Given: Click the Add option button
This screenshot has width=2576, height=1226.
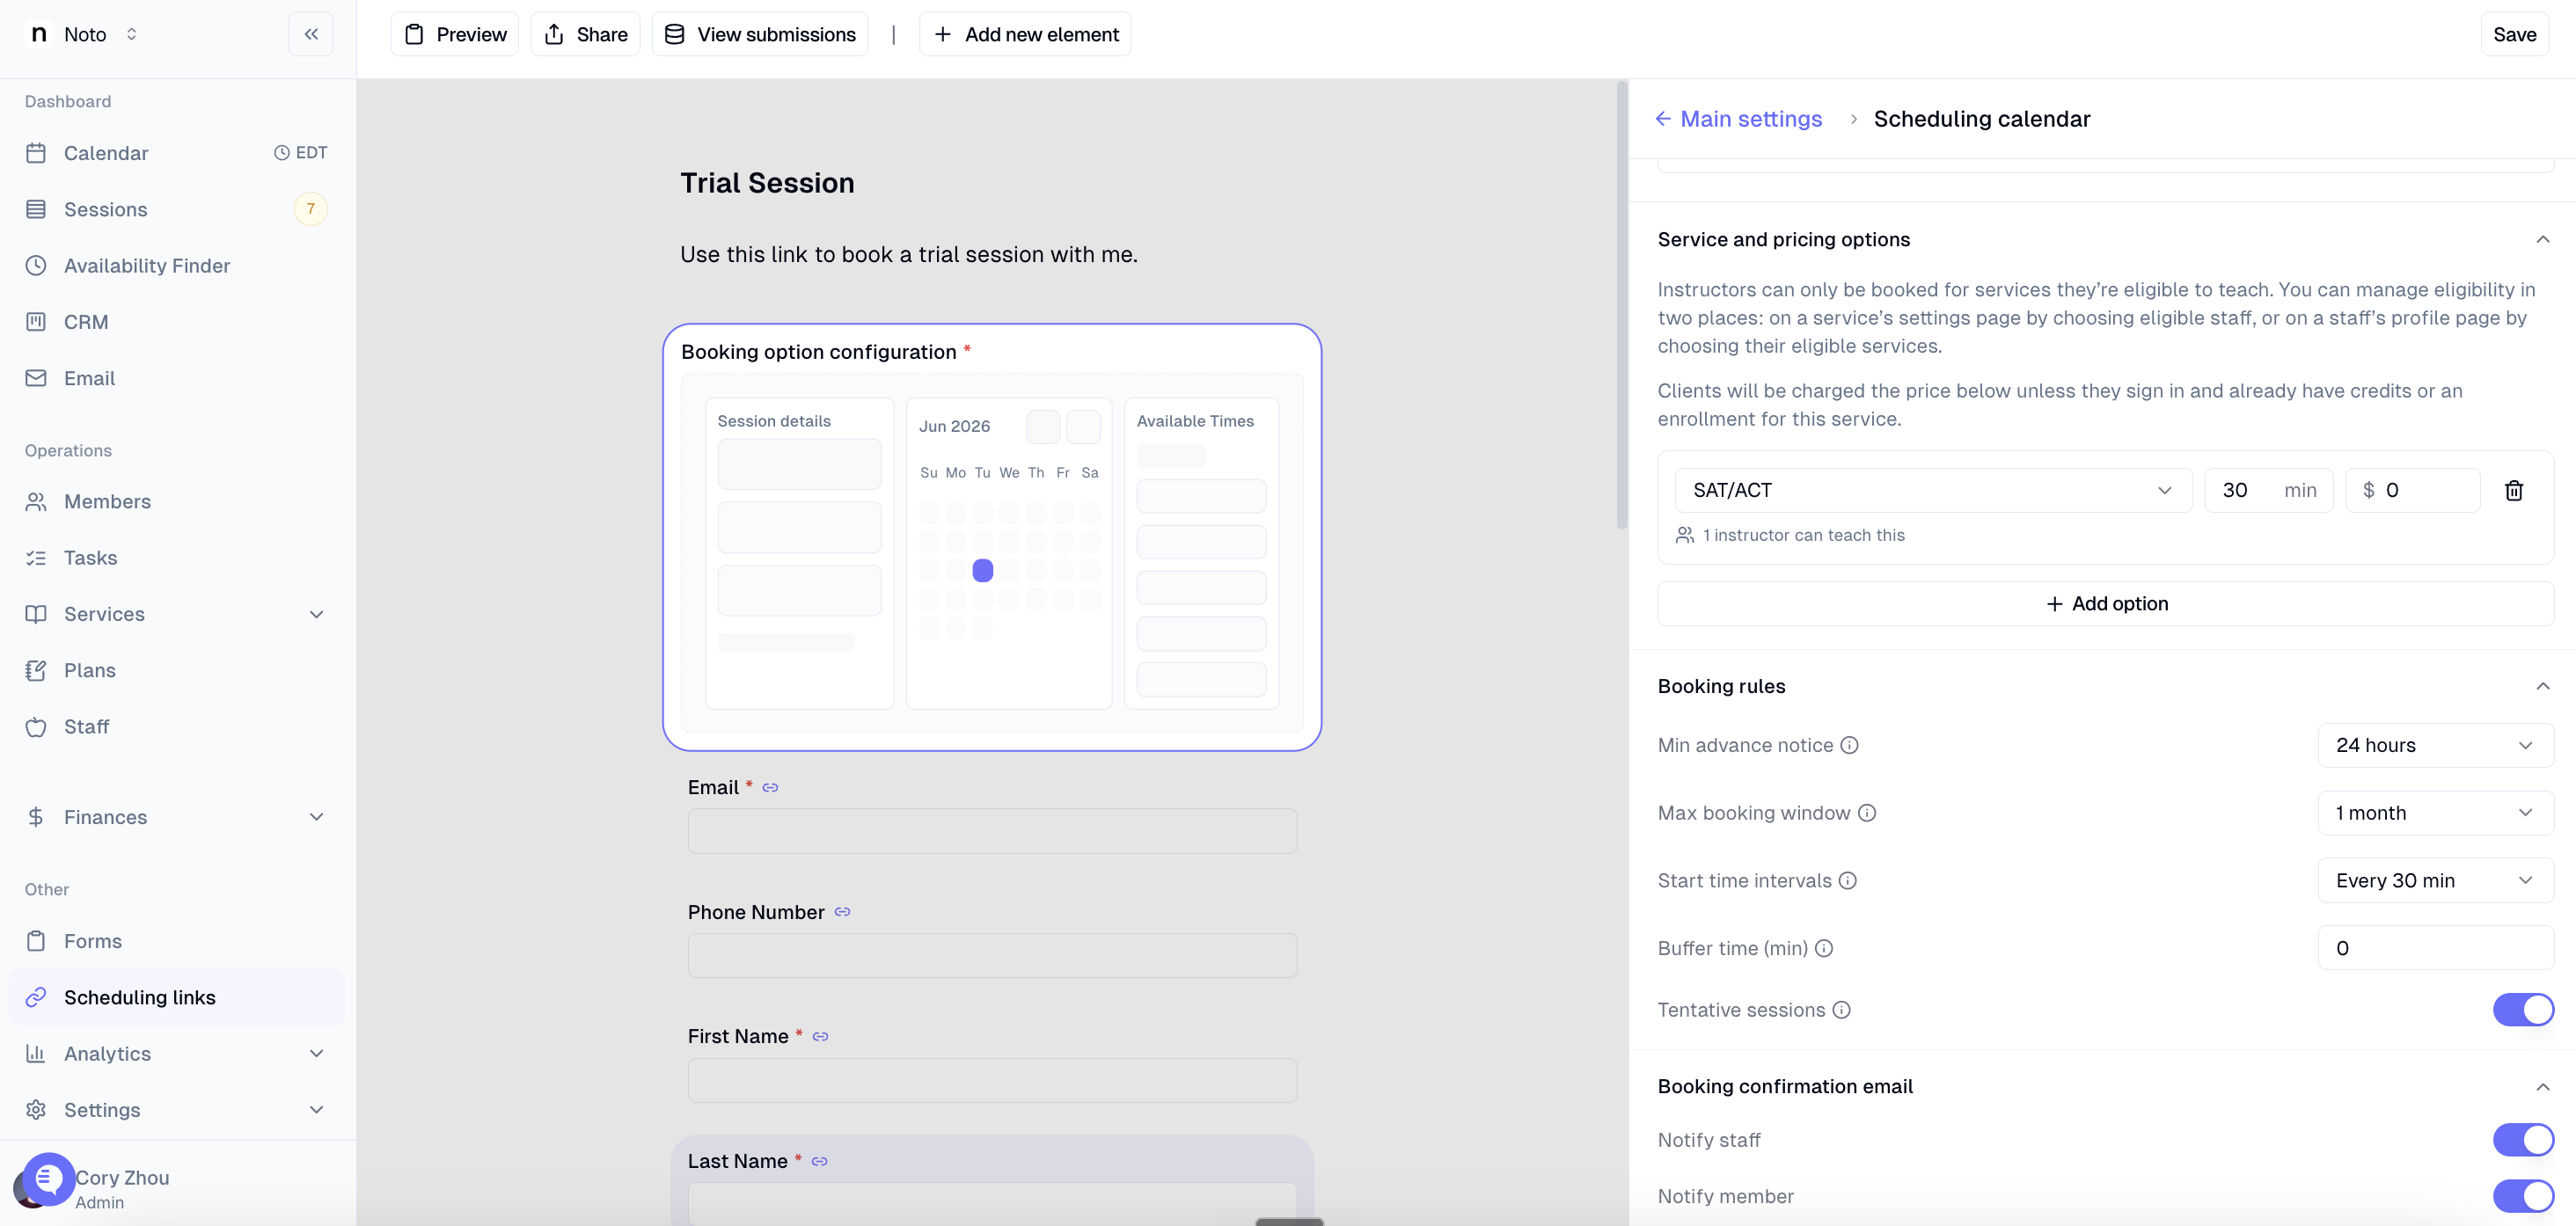Looking at the screenshot, I should point(2105,604).
